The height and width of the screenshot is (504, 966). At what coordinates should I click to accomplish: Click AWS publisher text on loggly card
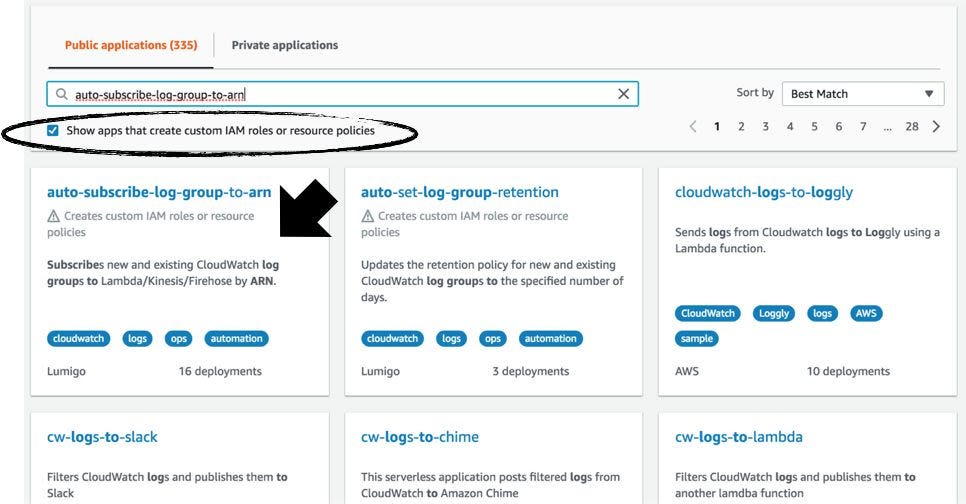coord(687,371)
